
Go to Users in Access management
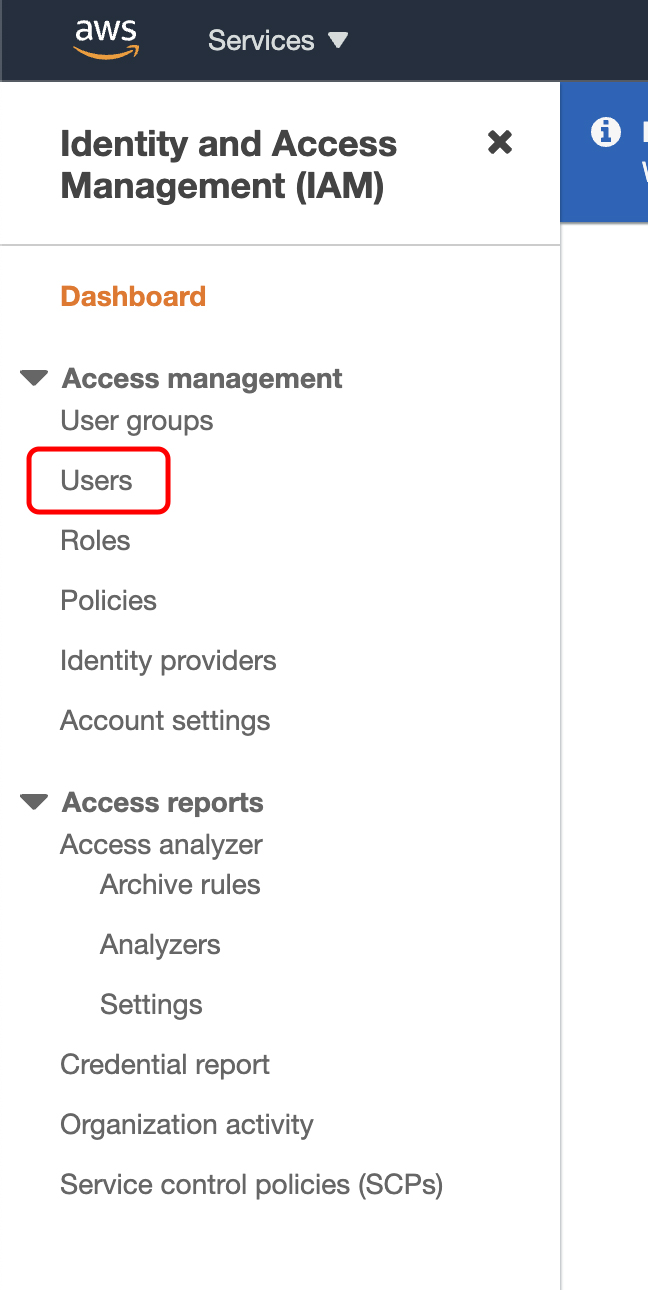click(96, 481)
